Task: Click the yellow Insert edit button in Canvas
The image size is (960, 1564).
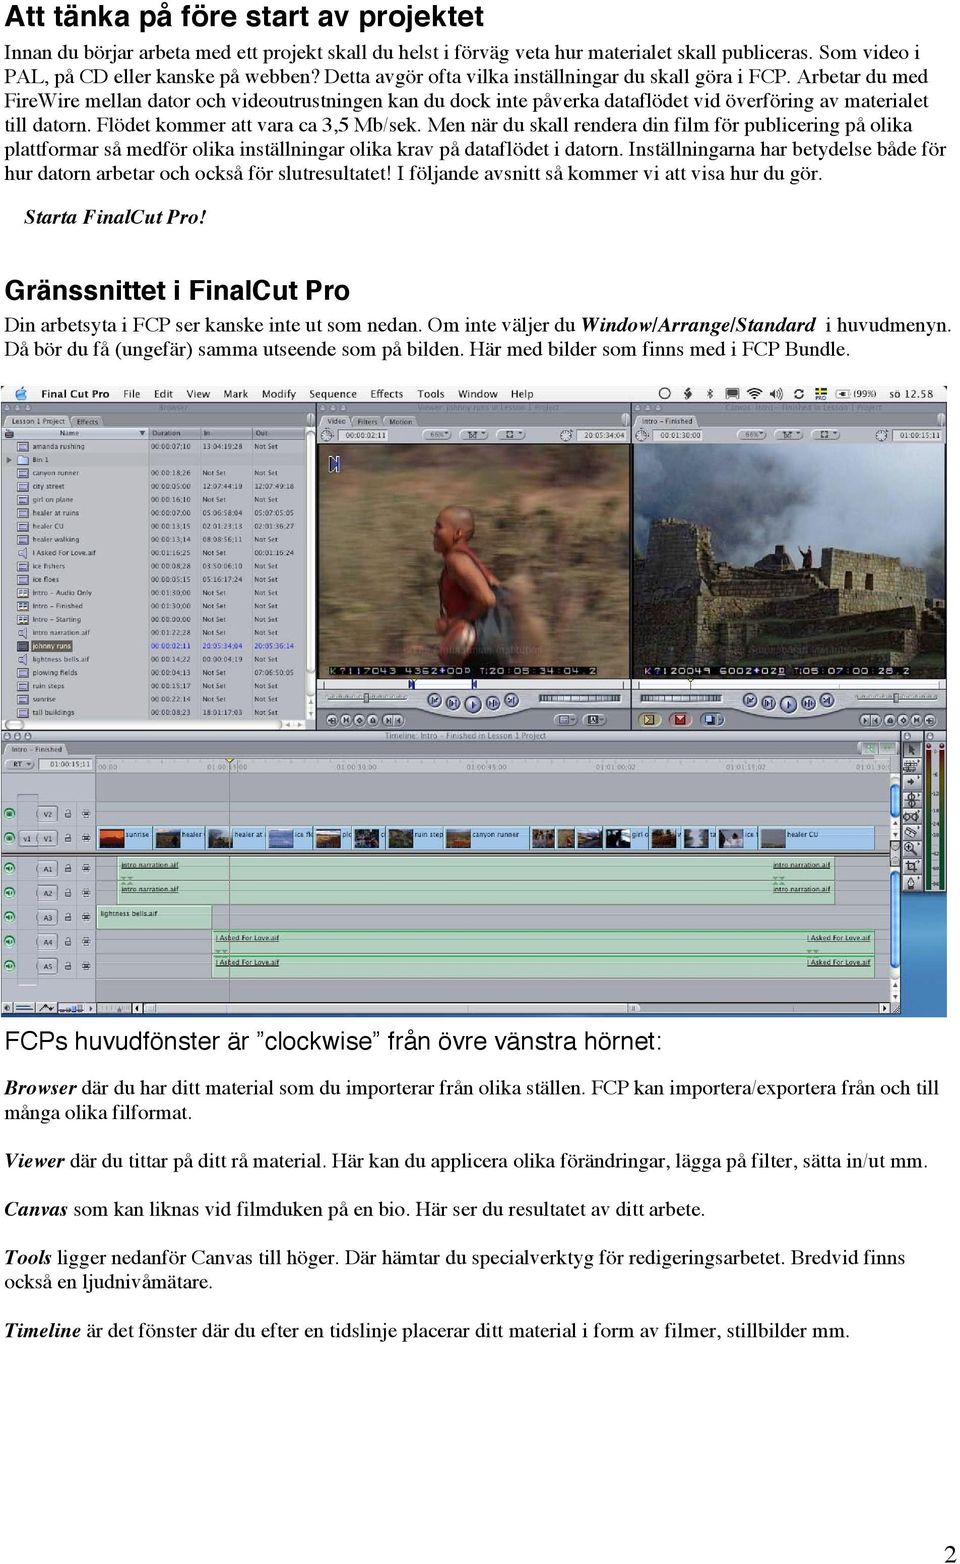Action: coord(650,719)
